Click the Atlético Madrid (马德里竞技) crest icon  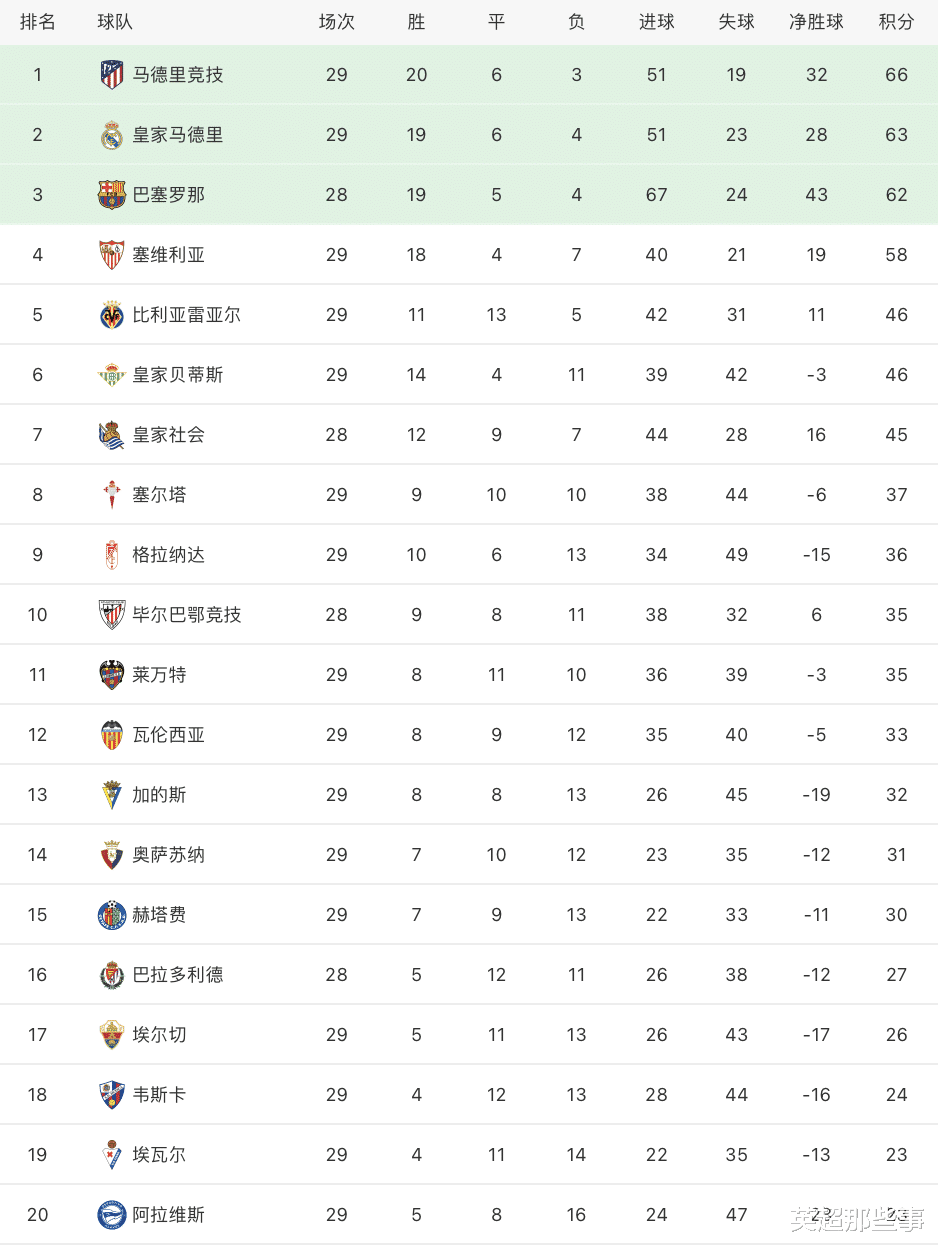tap(112, 75)
